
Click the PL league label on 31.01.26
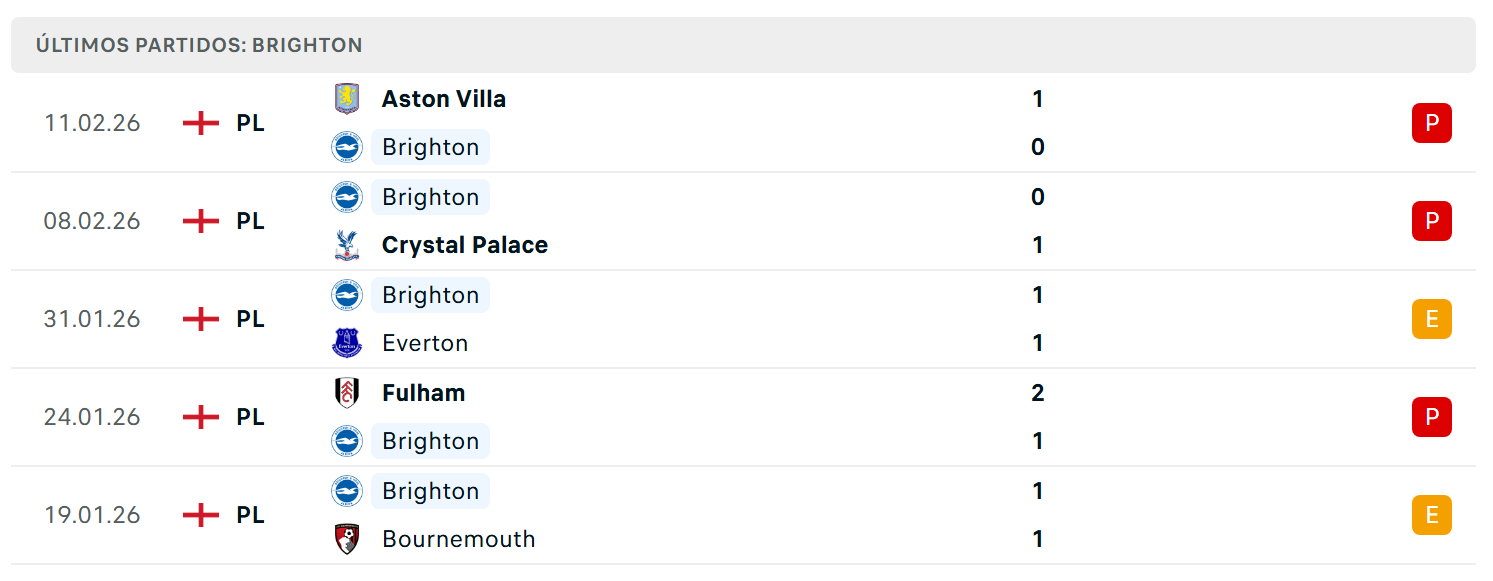[251, 319]
